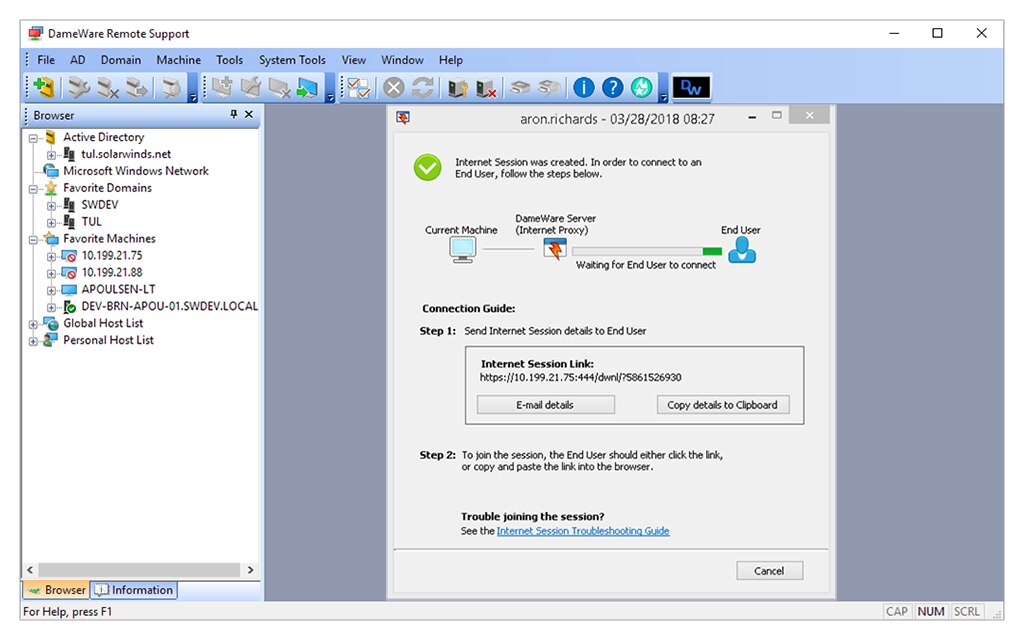Toggle the CAP indicator in the status bar
1024x640 pixels.
pyautogui.click(x=897, y=611)
